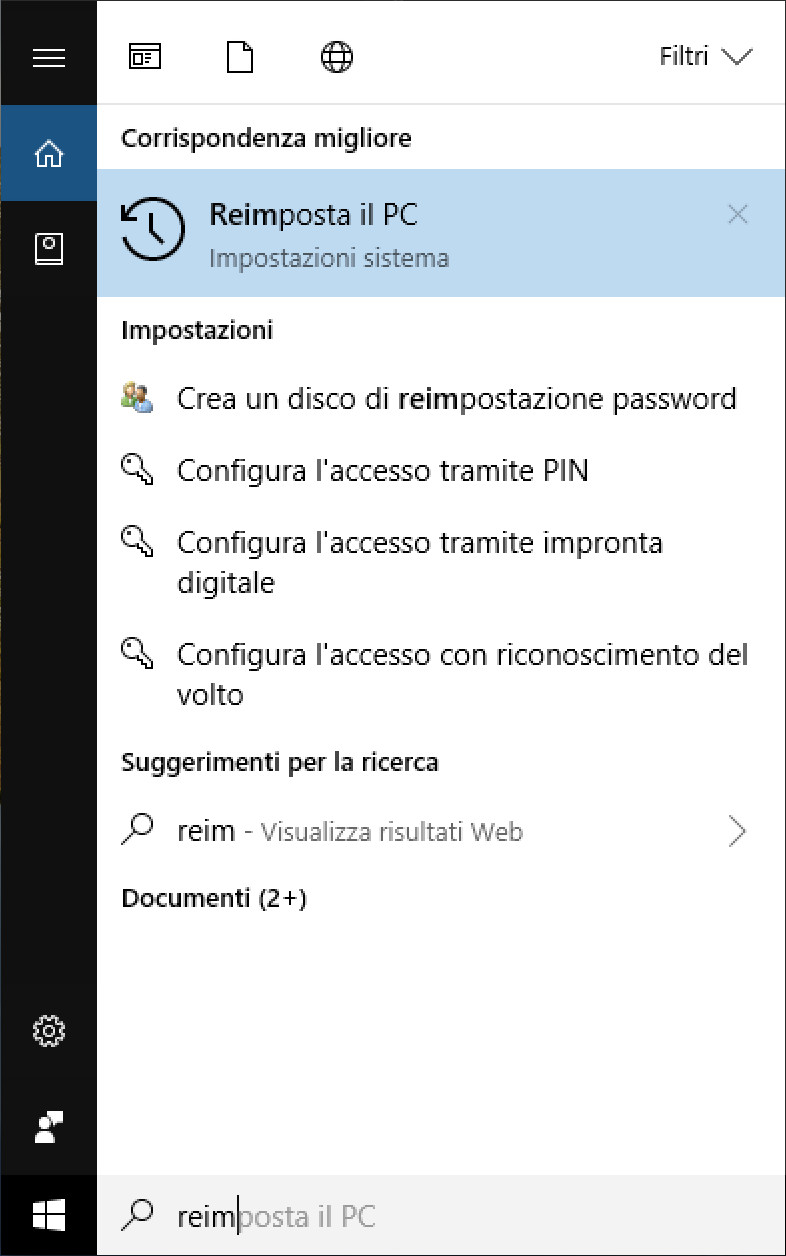Screen dimensions: 786x1256
Task: Click the Windows Start button
Action: [48, 1216]
